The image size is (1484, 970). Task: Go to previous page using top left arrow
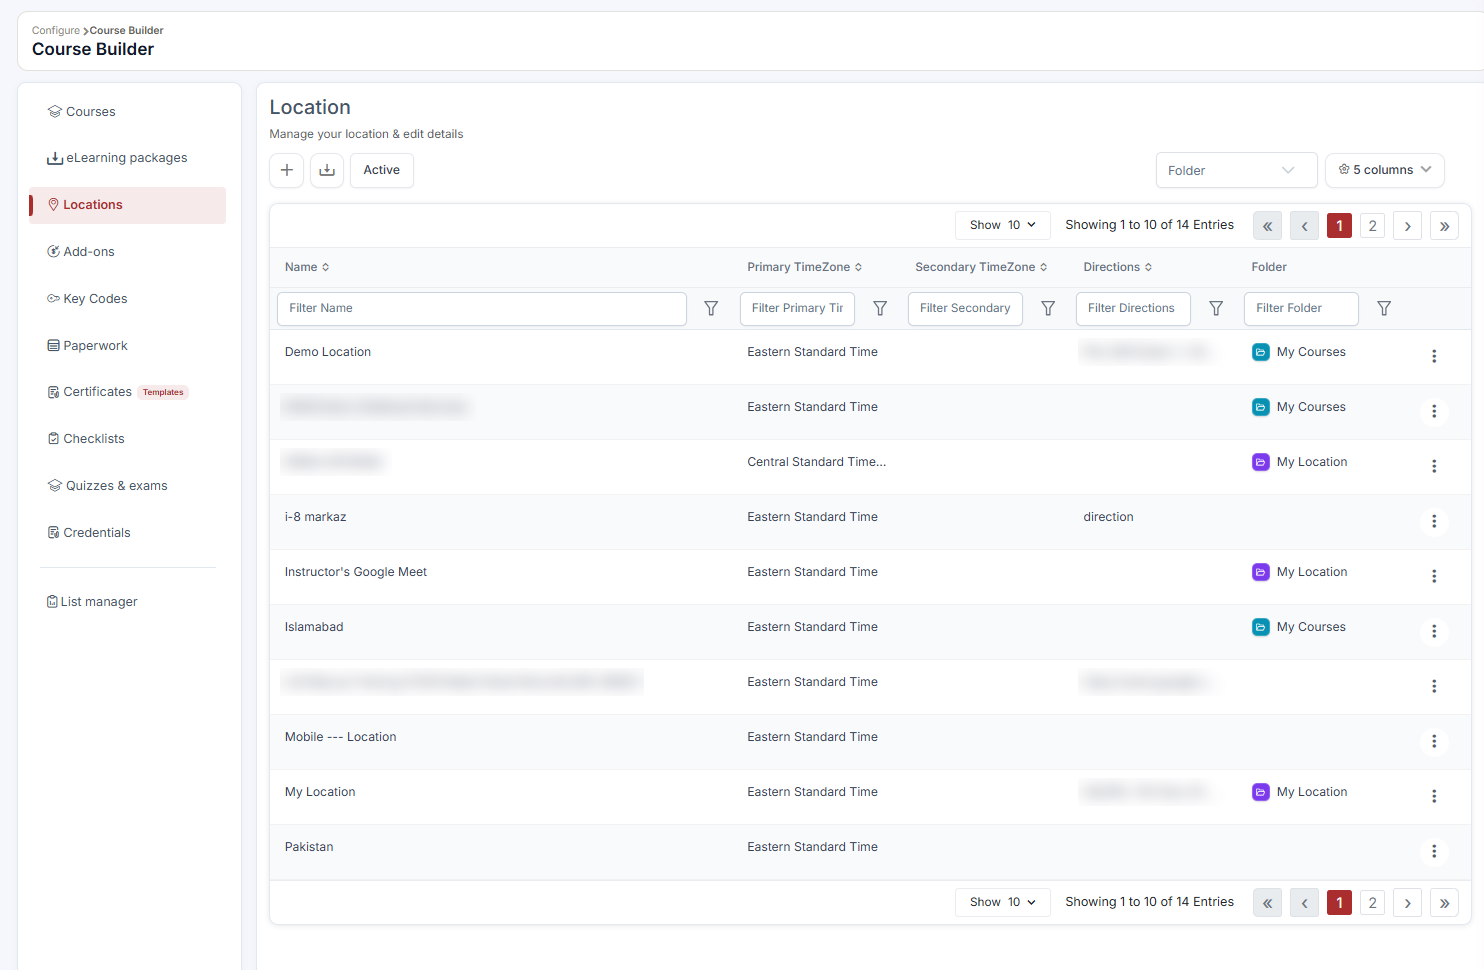1304,226
